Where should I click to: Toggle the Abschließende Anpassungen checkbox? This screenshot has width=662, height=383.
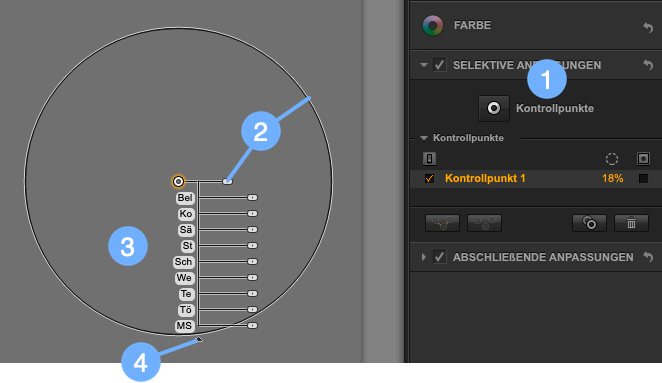click(x=440, y=257)
